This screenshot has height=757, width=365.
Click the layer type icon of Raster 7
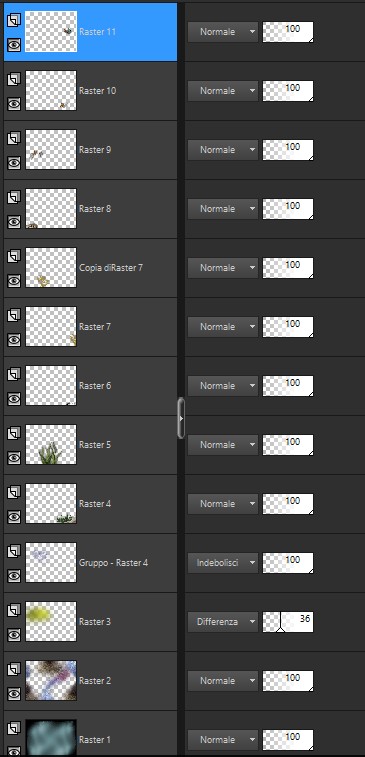pos(14,315)
